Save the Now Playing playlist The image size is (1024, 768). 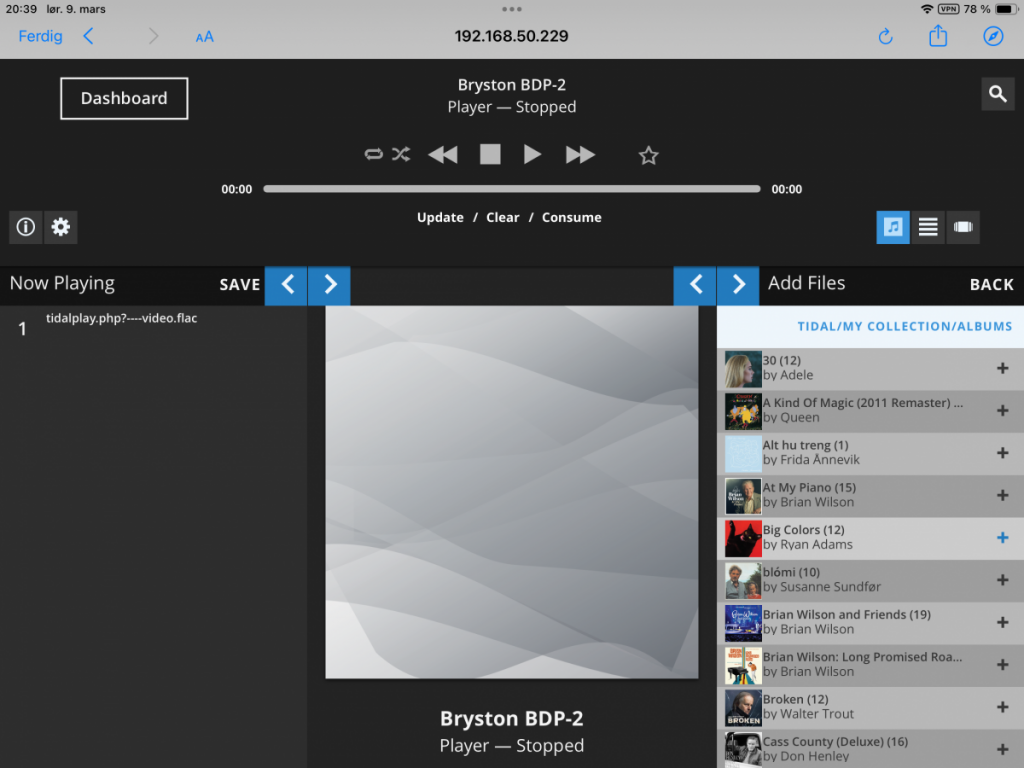pyautogui.click(x=240, y=285)
